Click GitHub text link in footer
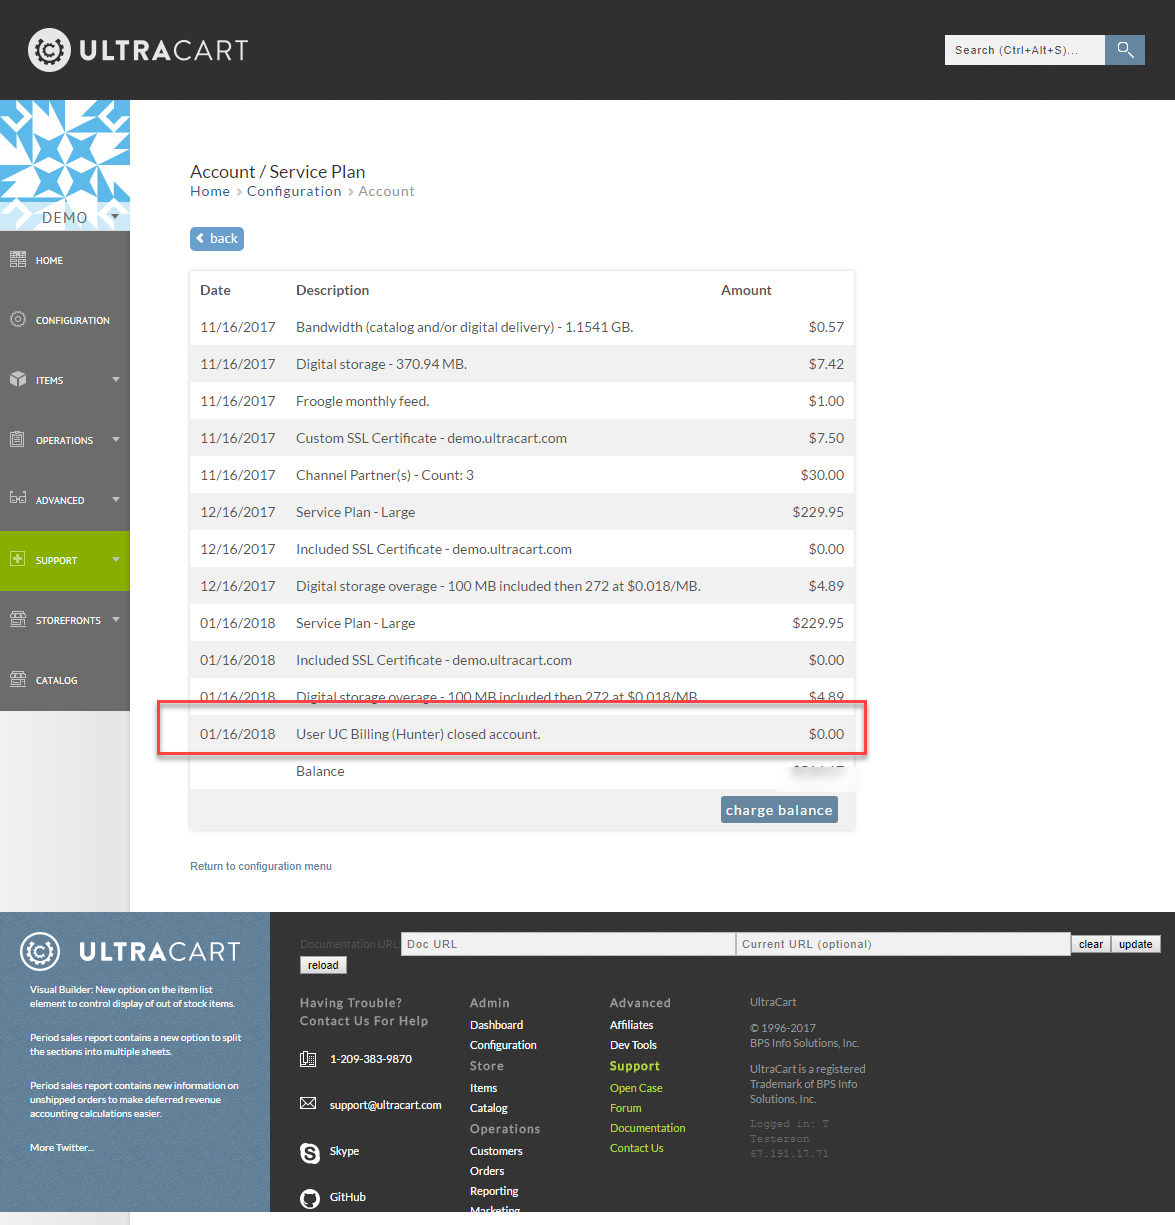 (348, 1197)
